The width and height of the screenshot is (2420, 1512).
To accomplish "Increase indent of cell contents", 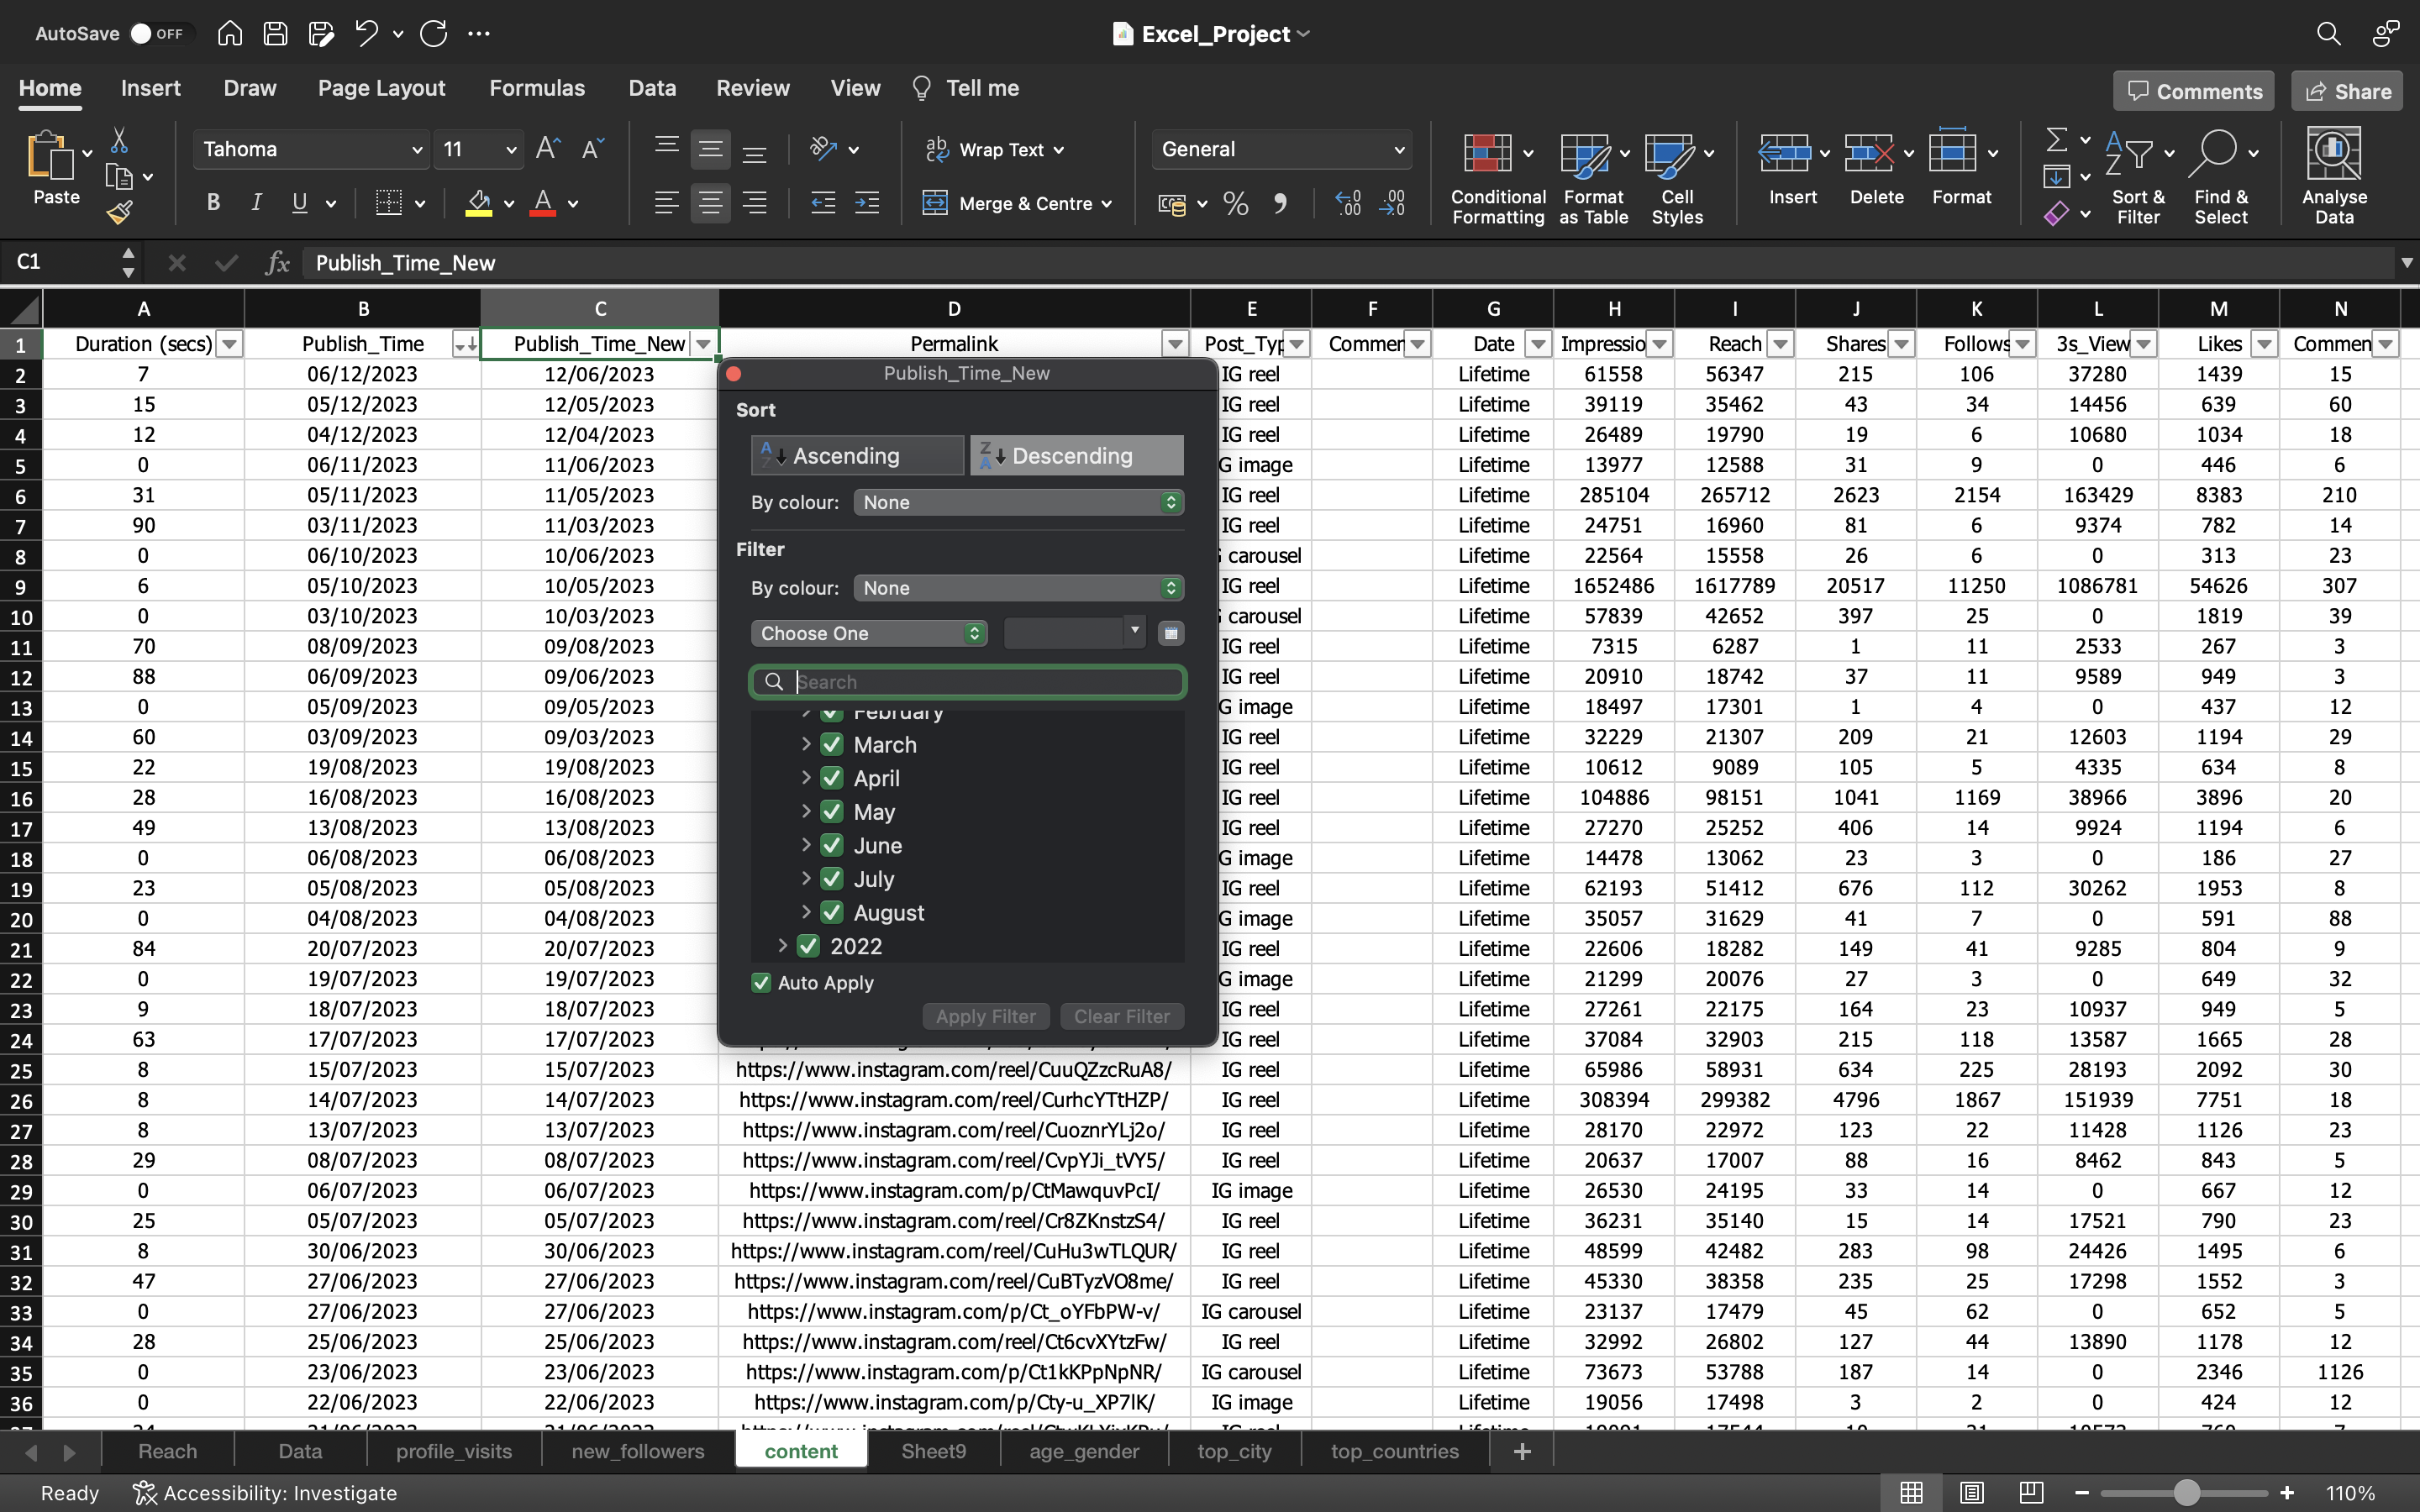I will pyautogui.click(x=867, y=204).
